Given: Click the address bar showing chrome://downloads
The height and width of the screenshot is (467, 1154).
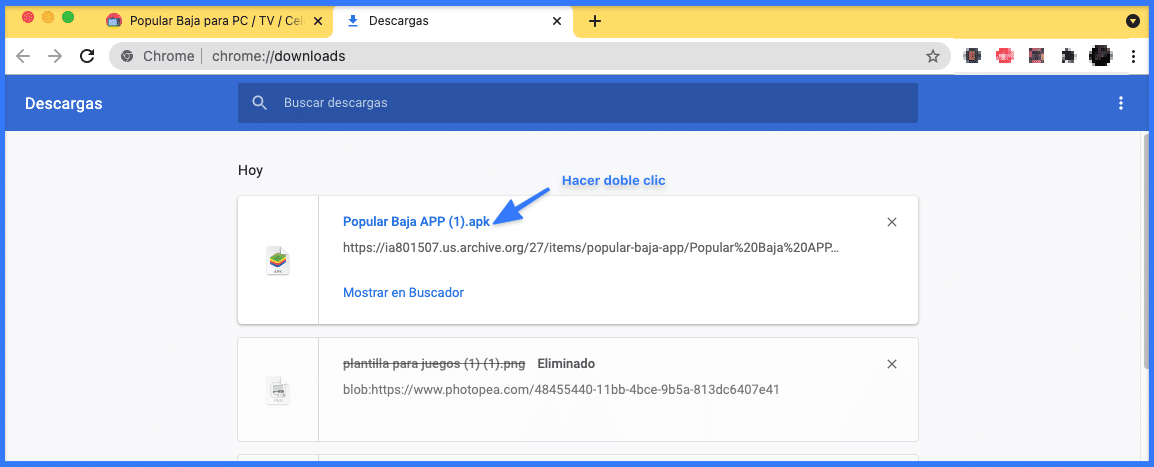Looking at the screenshot, I should coord(530,56).
